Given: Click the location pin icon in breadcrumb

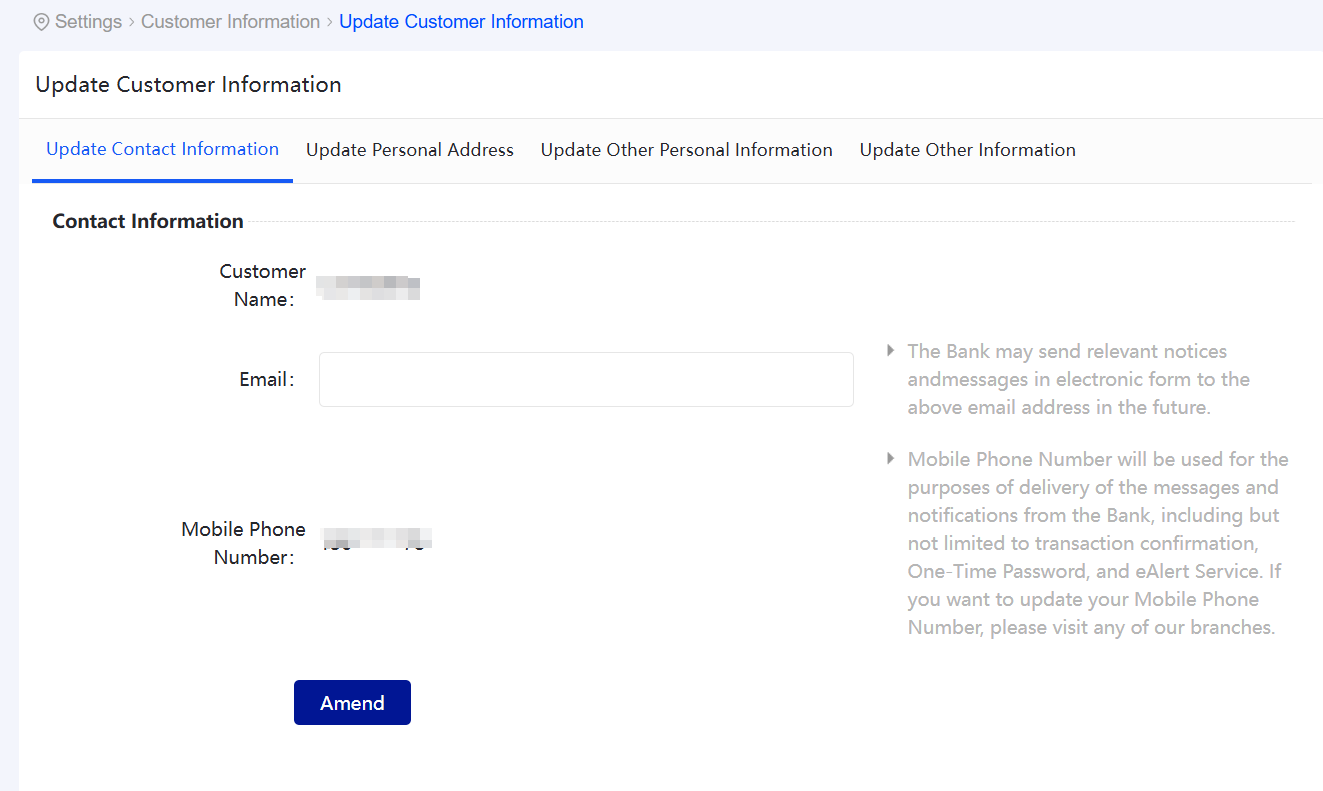Looking at the screenshot, I should point(41,22).
